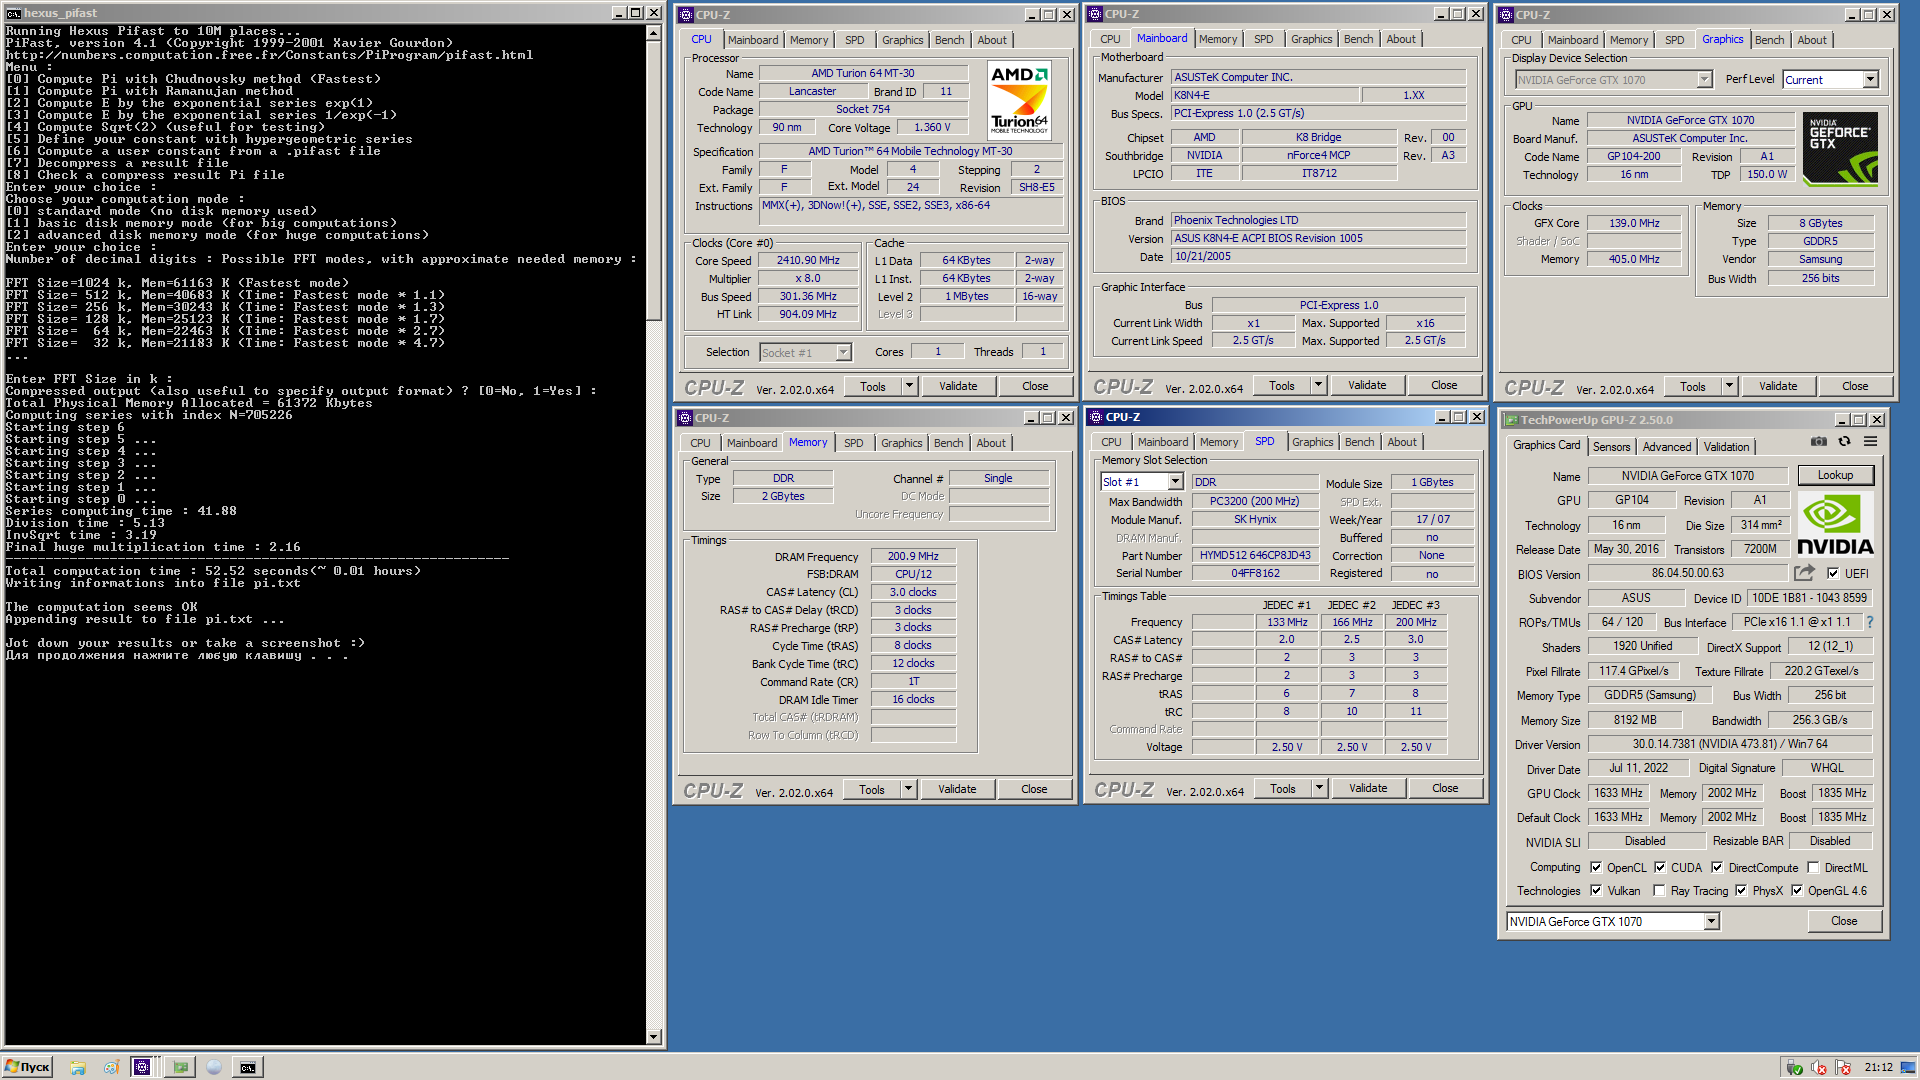Screen dimensions: 1920x1080
Task: Launch Paint from the quick launch bar
Action: coord(110,1067)
